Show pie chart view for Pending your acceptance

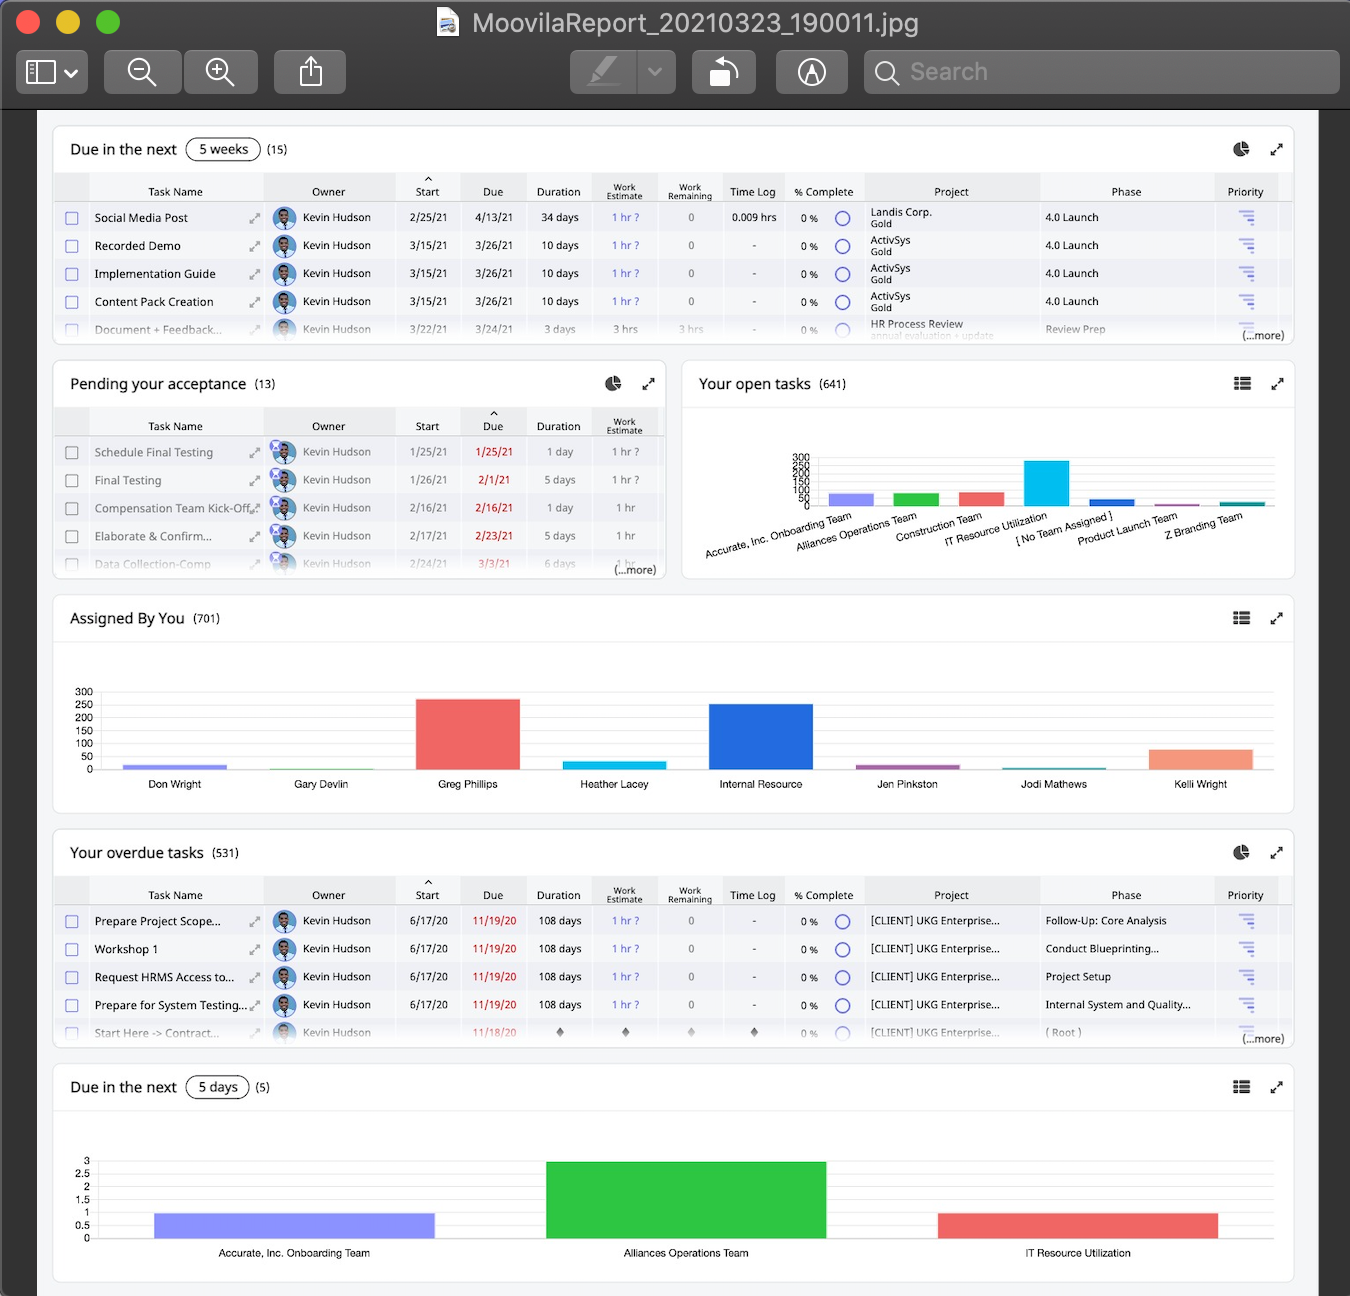click(x=613, y=384)
